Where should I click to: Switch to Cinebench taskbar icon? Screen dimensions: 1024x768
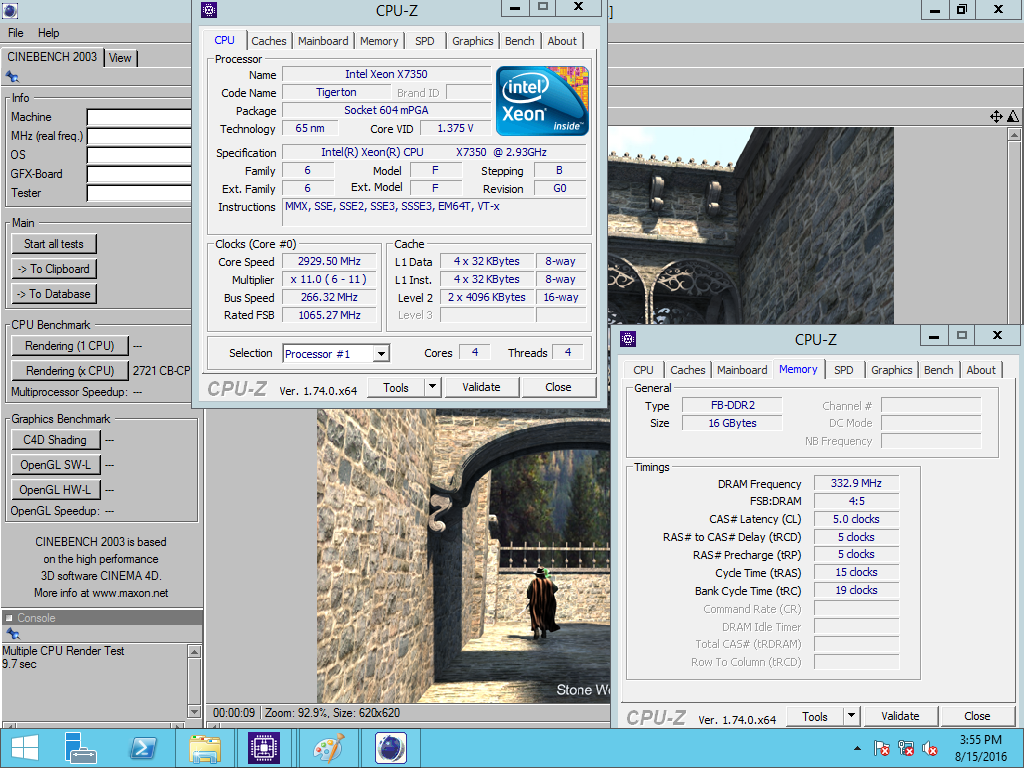[391, 748]
